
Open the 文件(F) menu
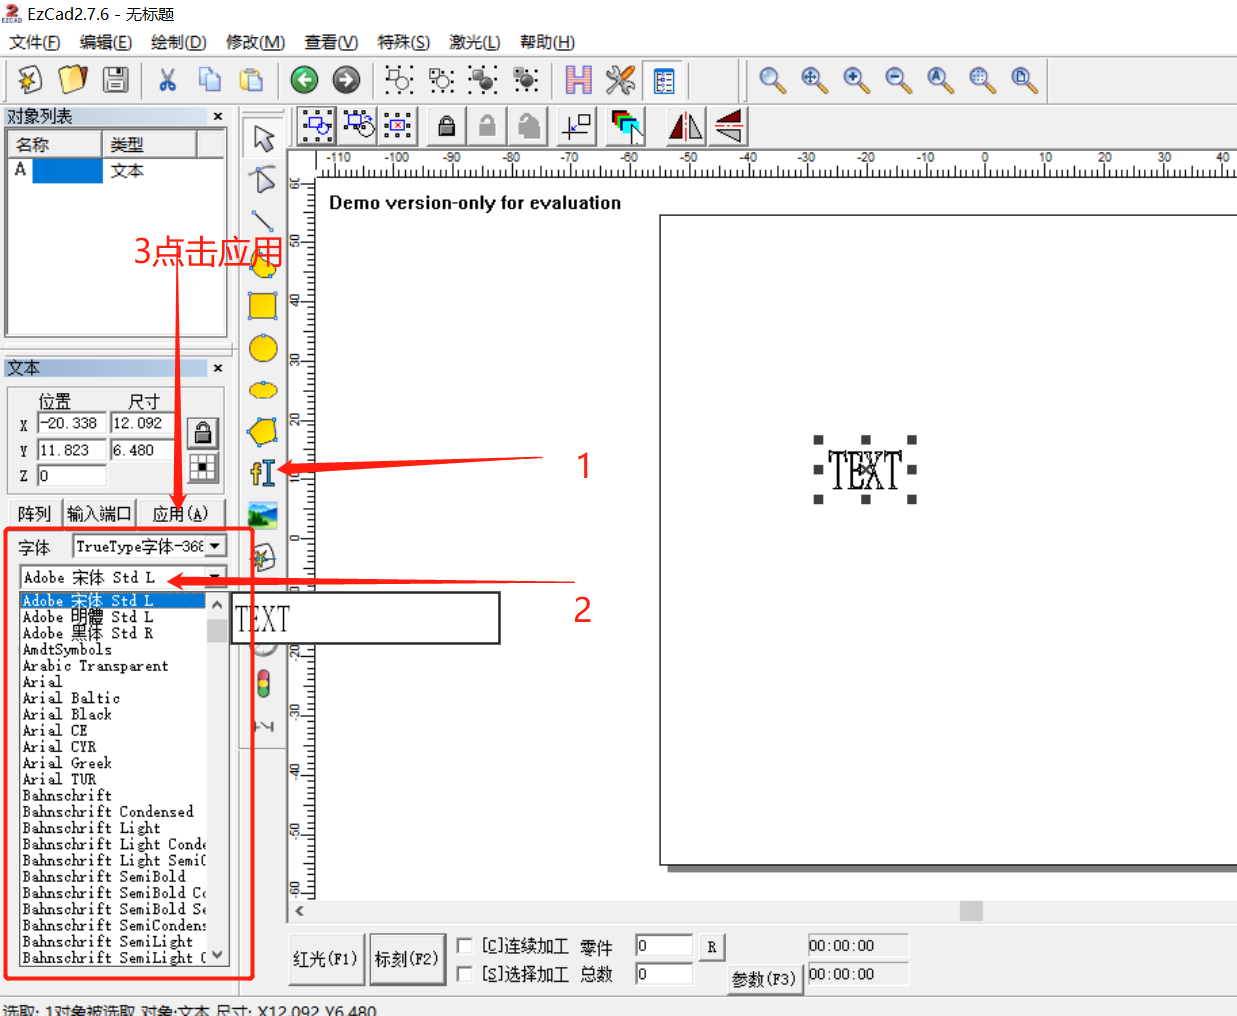point(35,42)
